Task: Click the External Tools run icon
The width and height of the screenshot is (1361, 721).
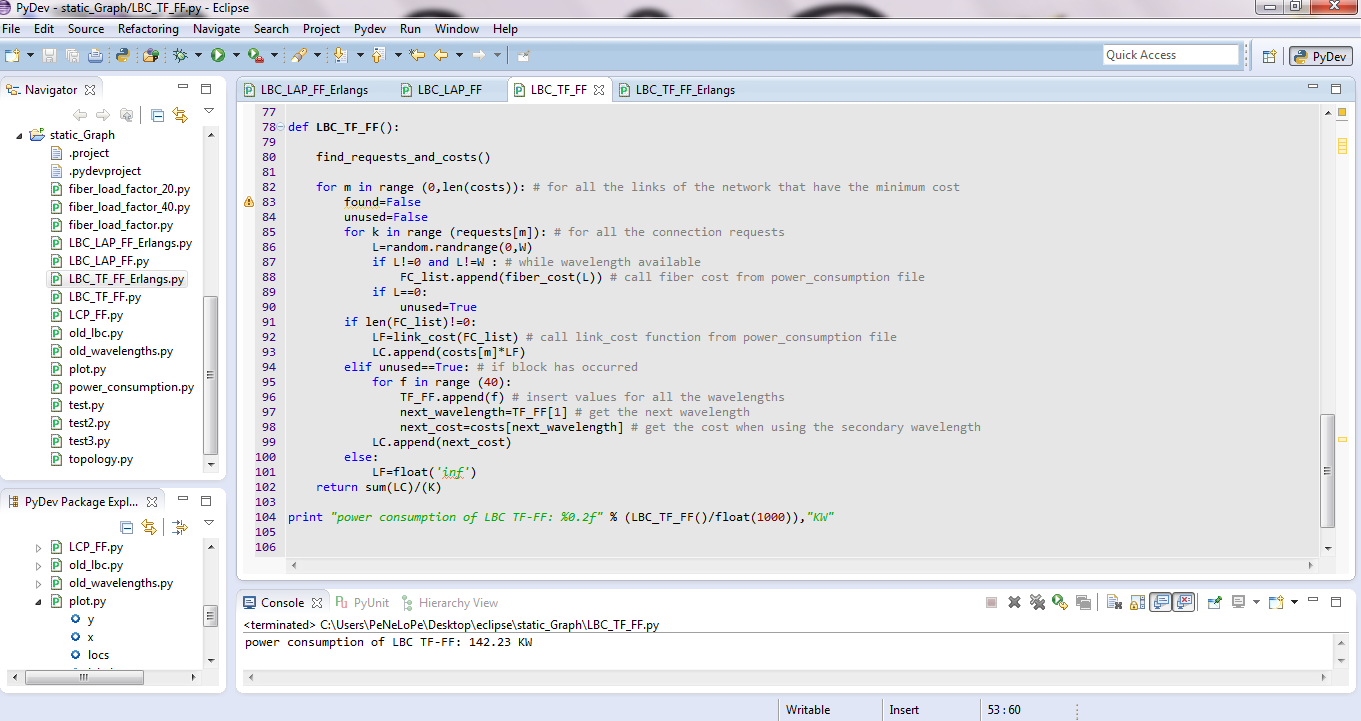Action: click(256, 55)
